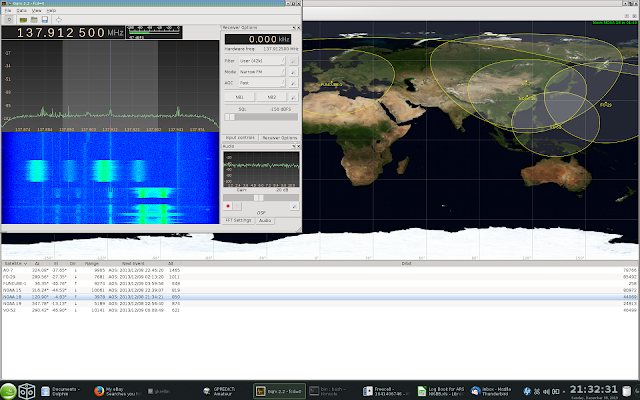The width and height of the screenshot is (640, 400).
Task: Open the Filter settings button beside the filter dropdown
Action: 292,60
